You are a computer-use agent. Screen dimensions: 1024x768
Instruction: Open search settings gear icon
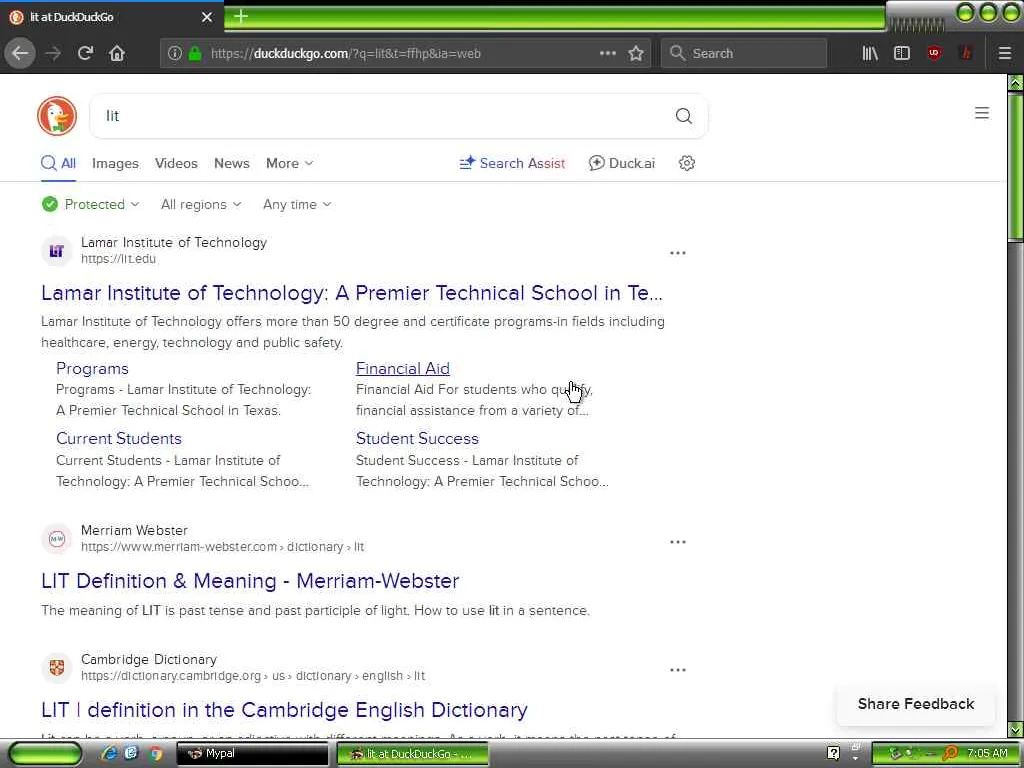686,163
